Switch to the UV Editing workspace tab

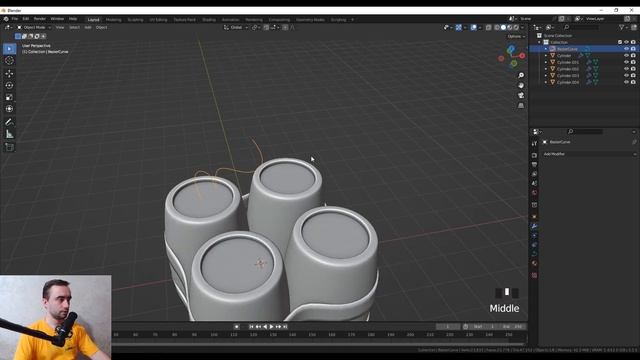pyautogui.click(x=158, y=20)
